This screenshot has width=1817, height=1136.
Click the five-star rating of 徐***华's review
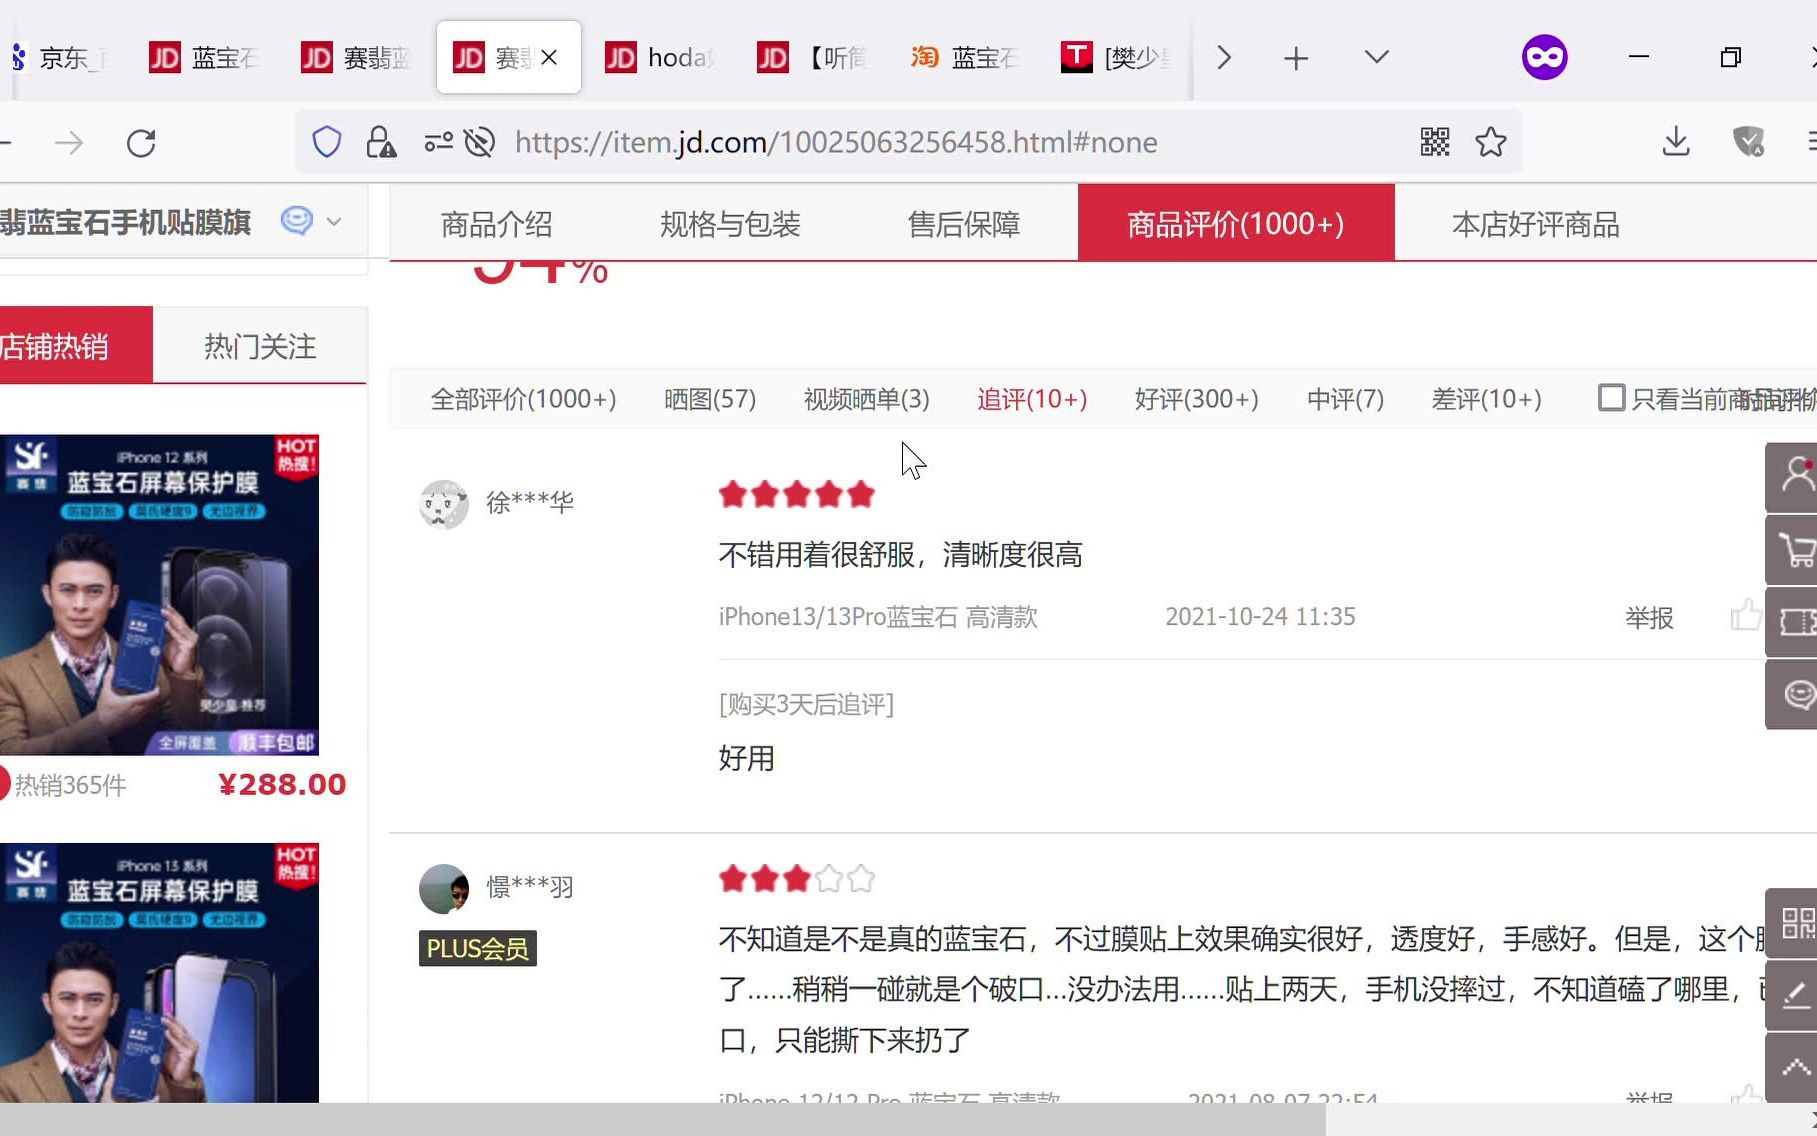[x=797, y=494]
